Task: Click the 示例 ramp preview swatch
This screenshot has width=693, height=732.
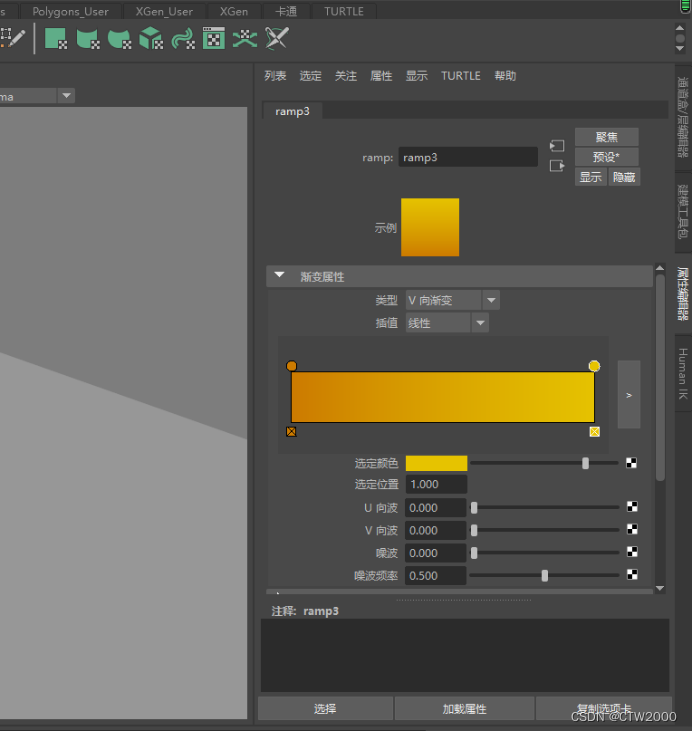Action: 430,227
